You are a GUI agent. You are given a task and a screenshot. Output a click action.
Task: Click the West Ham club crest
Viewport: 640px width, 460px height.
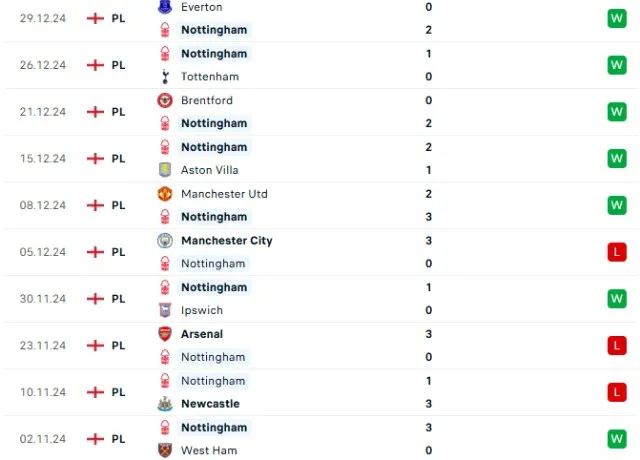point(165,450)
